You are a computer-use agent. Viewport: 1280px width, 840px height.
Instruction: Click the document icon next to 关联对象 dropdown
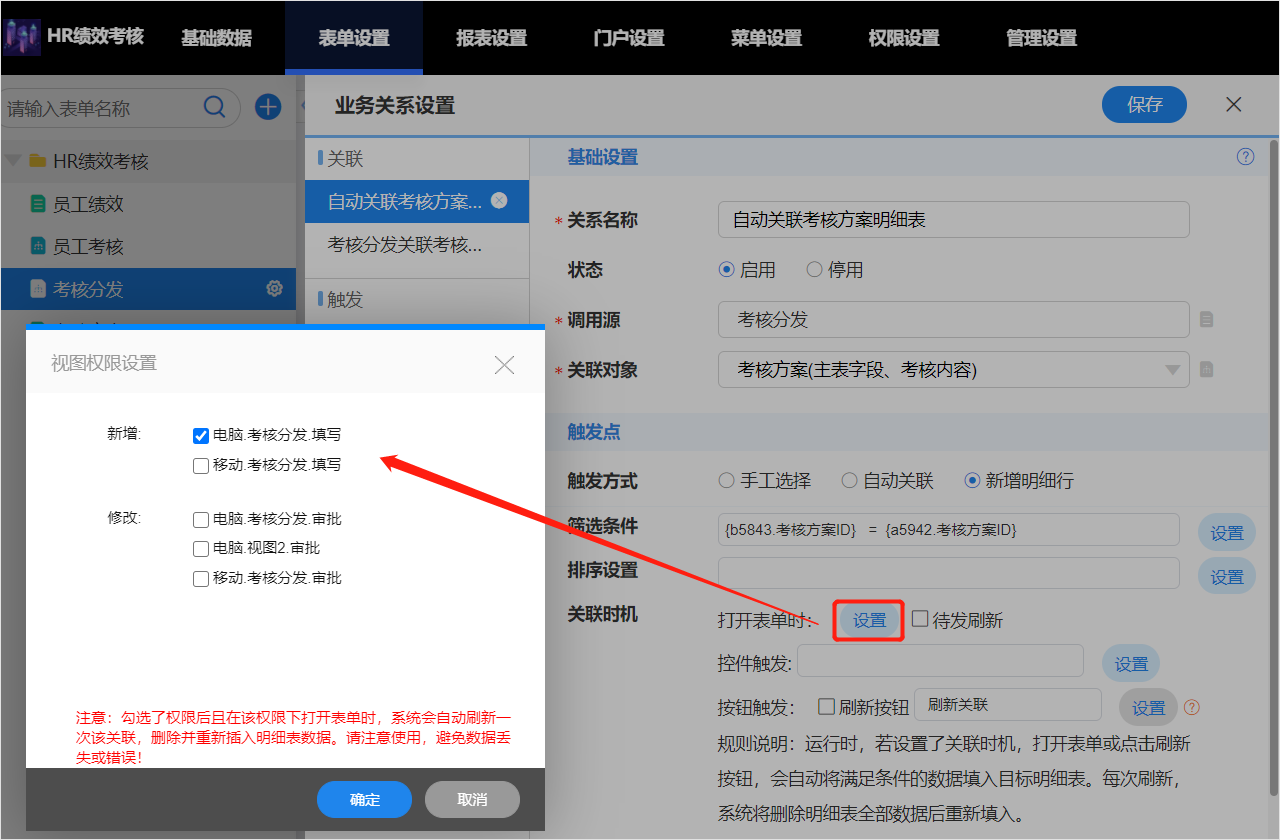[1206, 370]
